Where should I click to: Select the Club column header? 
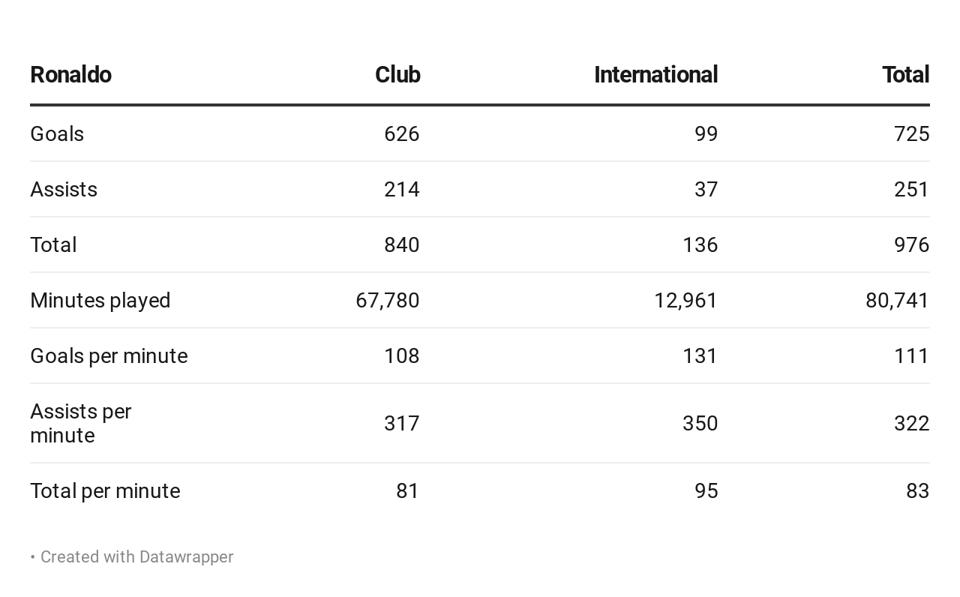[x=397, y=75]
